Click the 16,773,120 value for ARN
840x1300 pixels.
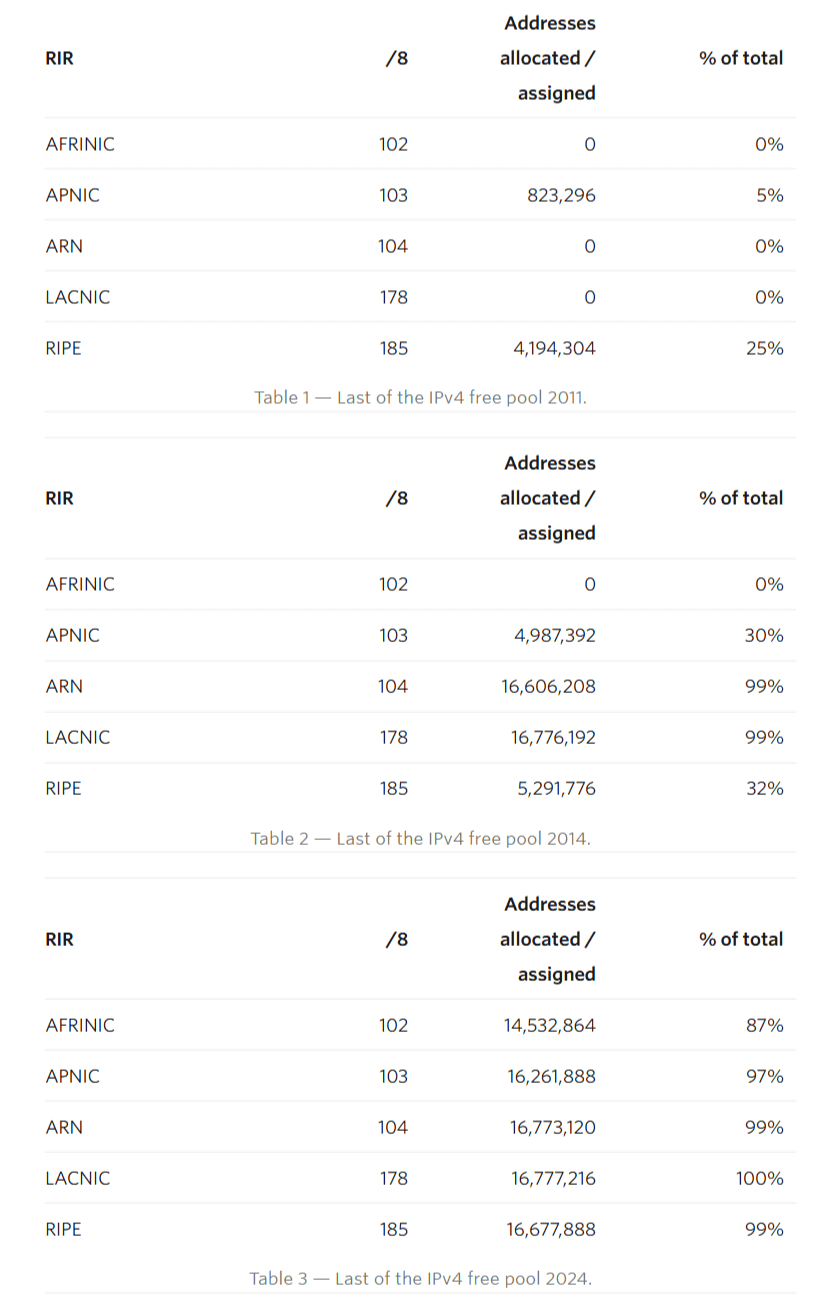(x=552, y=1127)
